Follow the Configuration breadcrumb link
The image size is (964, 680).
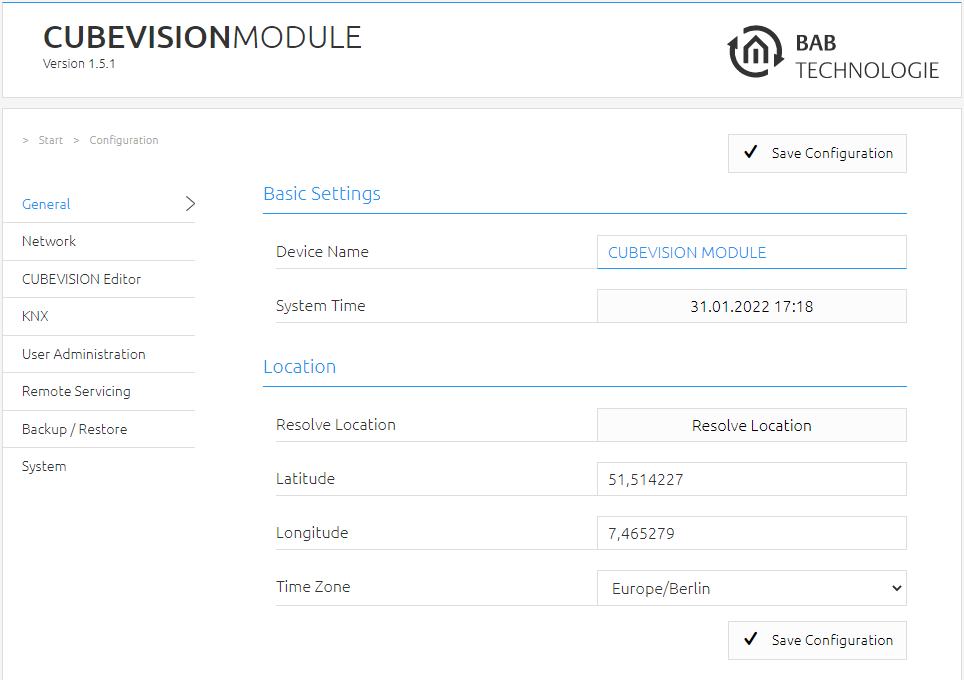[x=124, y=140]
